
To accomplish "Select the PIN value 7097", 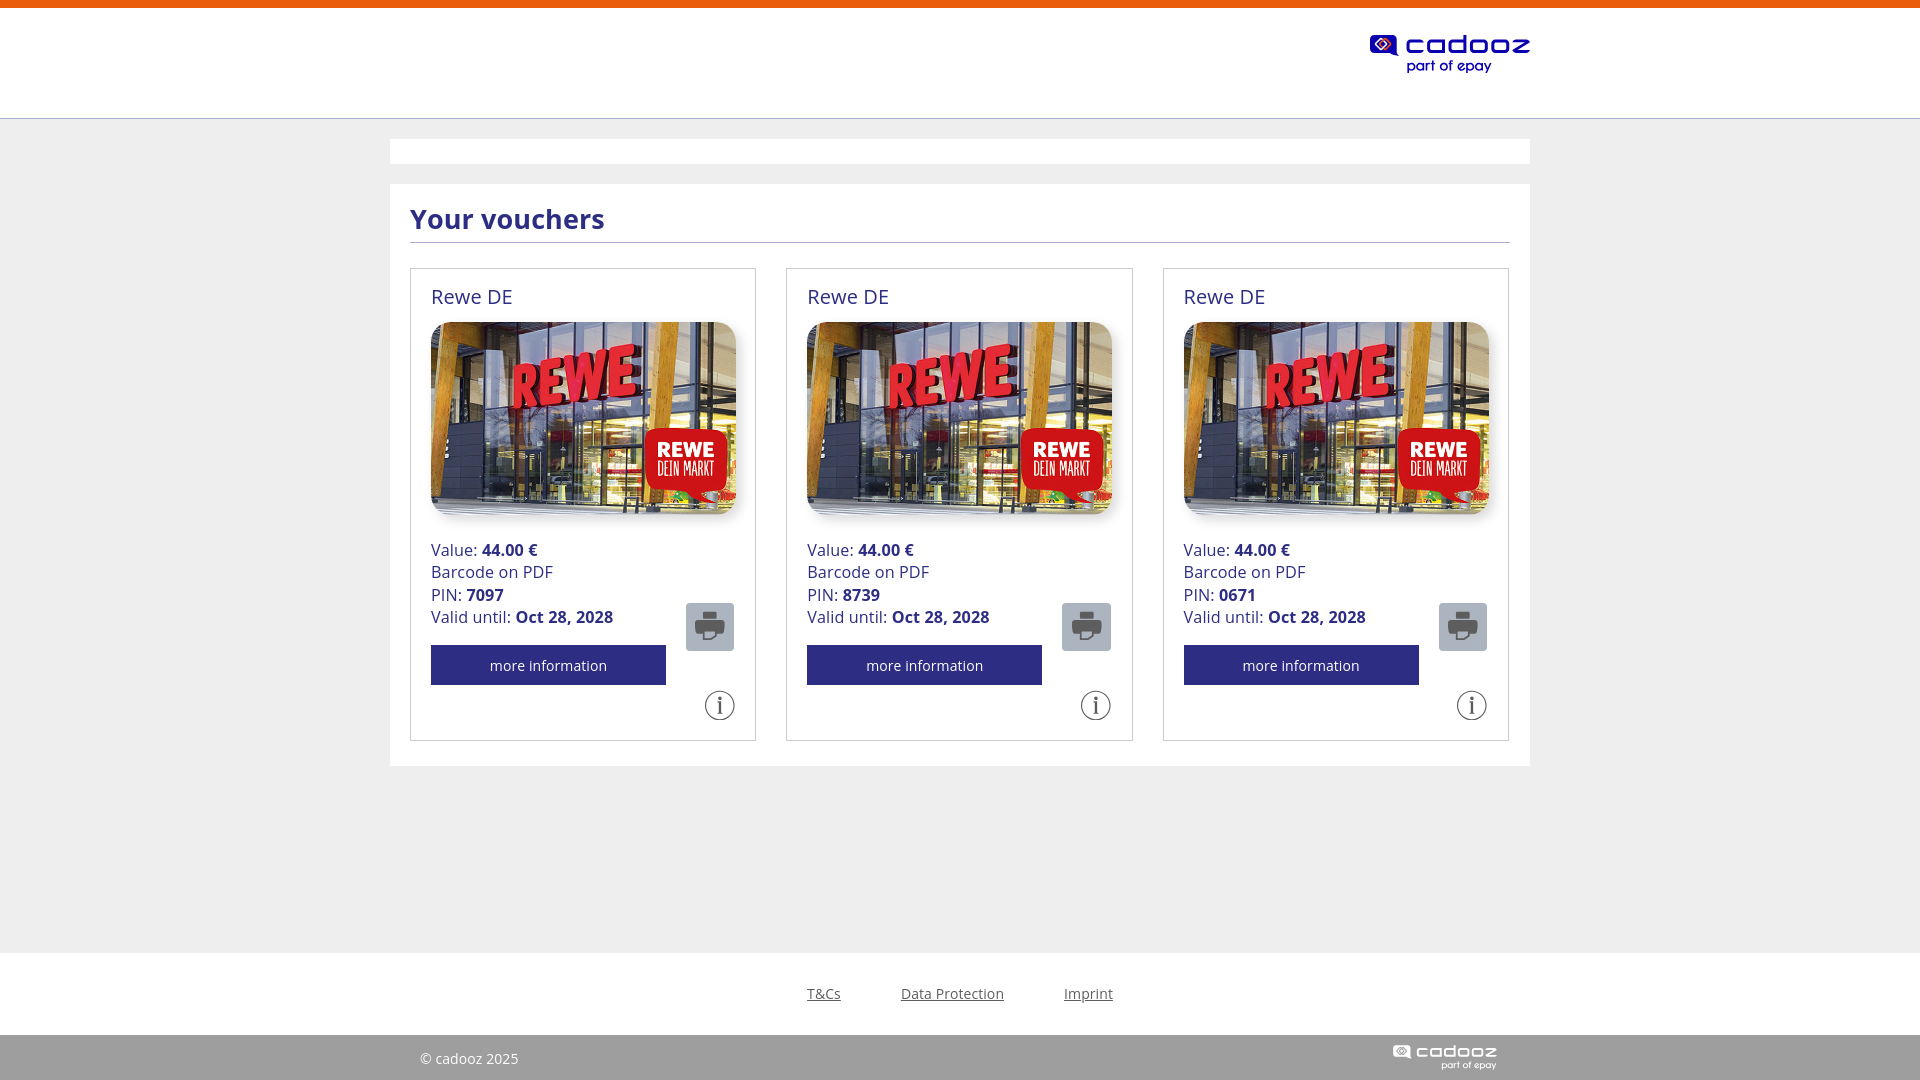I will (x=485, y=595).
